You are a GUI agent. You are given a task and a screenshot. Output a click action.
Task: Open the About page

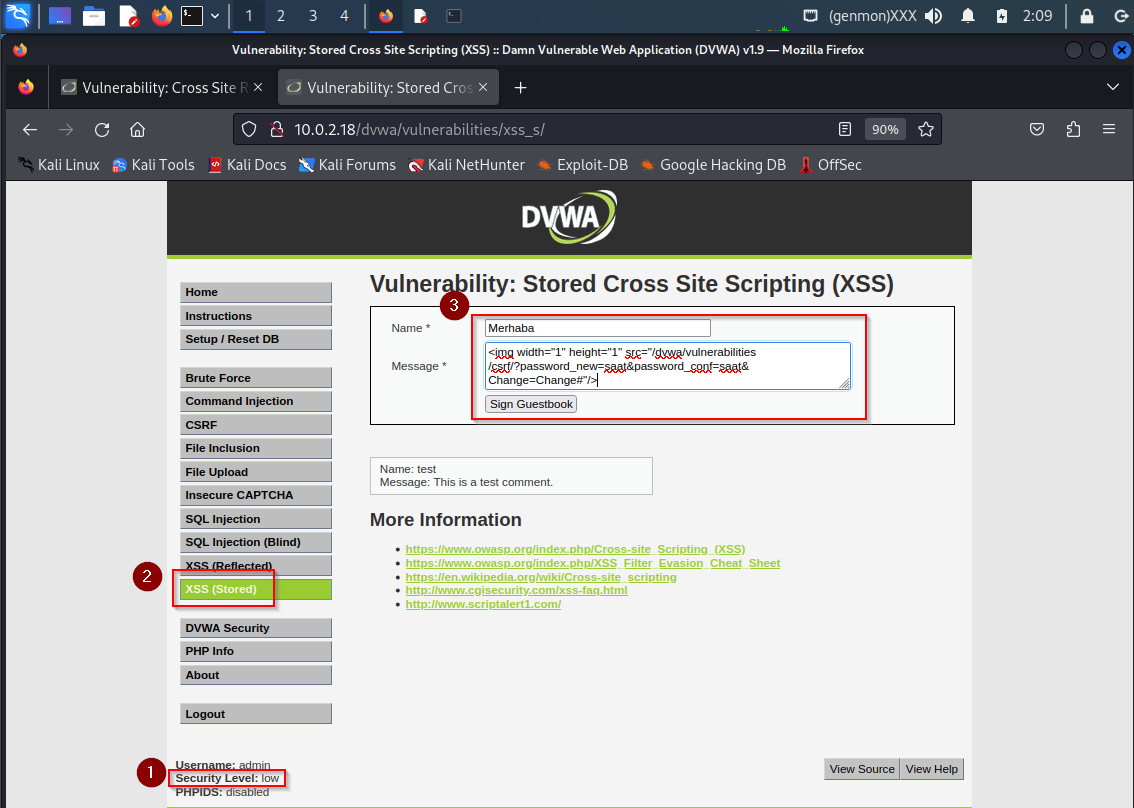256,675
